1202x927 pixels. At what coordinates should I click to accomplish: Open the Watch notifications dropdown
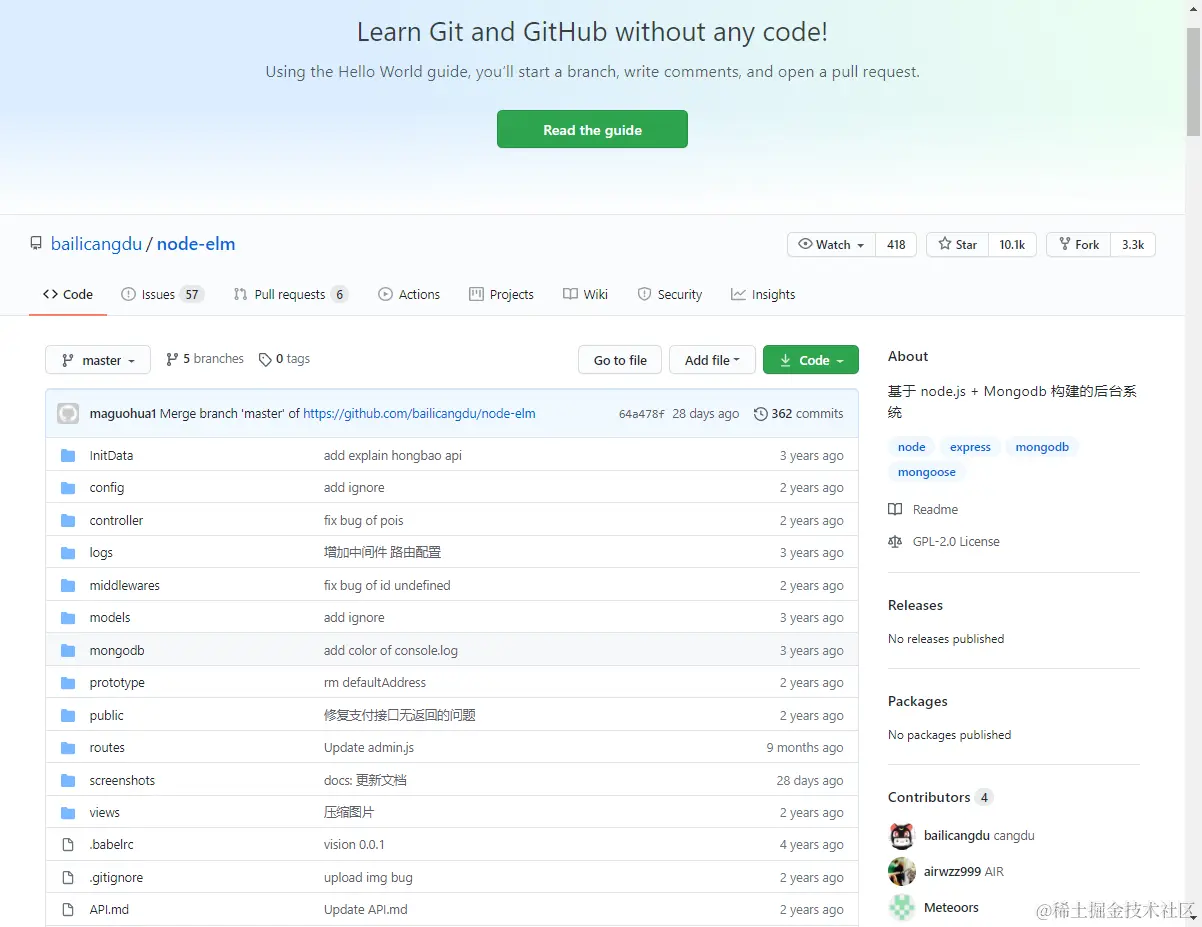pyautogui.click(x=831, y=245)
